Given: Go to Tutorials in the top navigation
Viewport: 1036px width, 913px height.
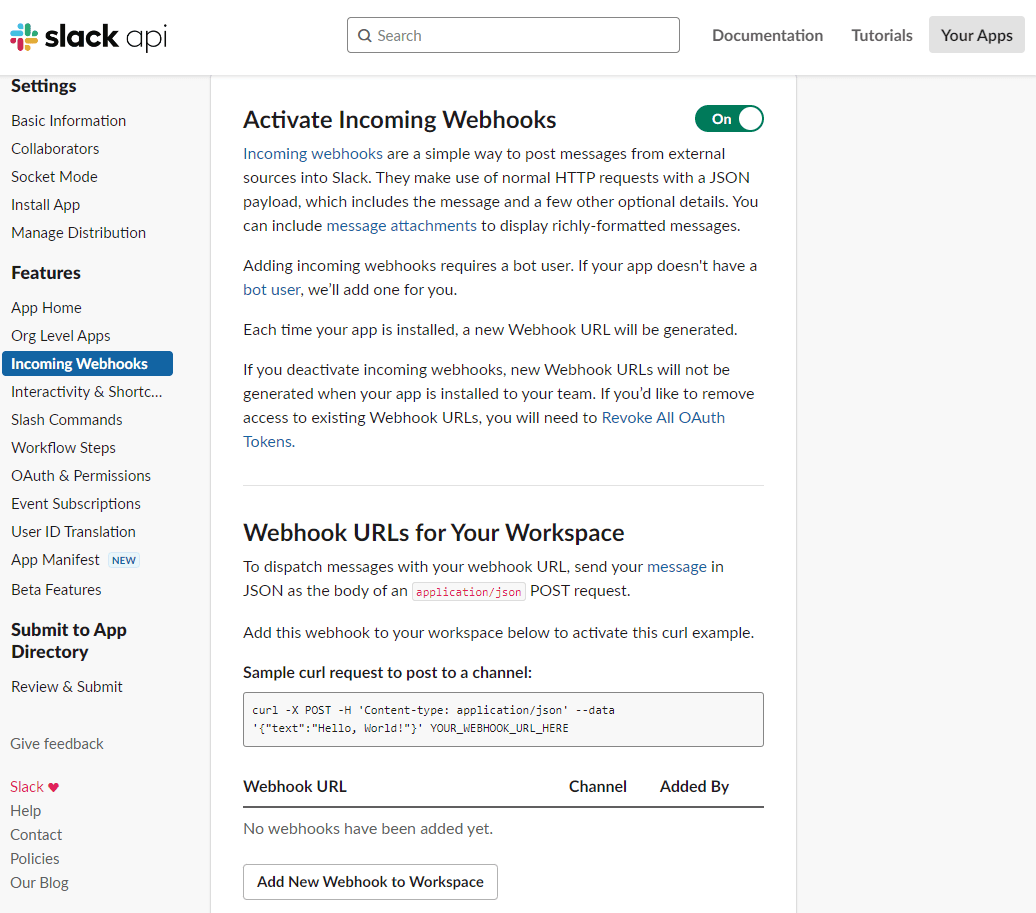Looking at the screenshot, I should [x=881, y=35].
